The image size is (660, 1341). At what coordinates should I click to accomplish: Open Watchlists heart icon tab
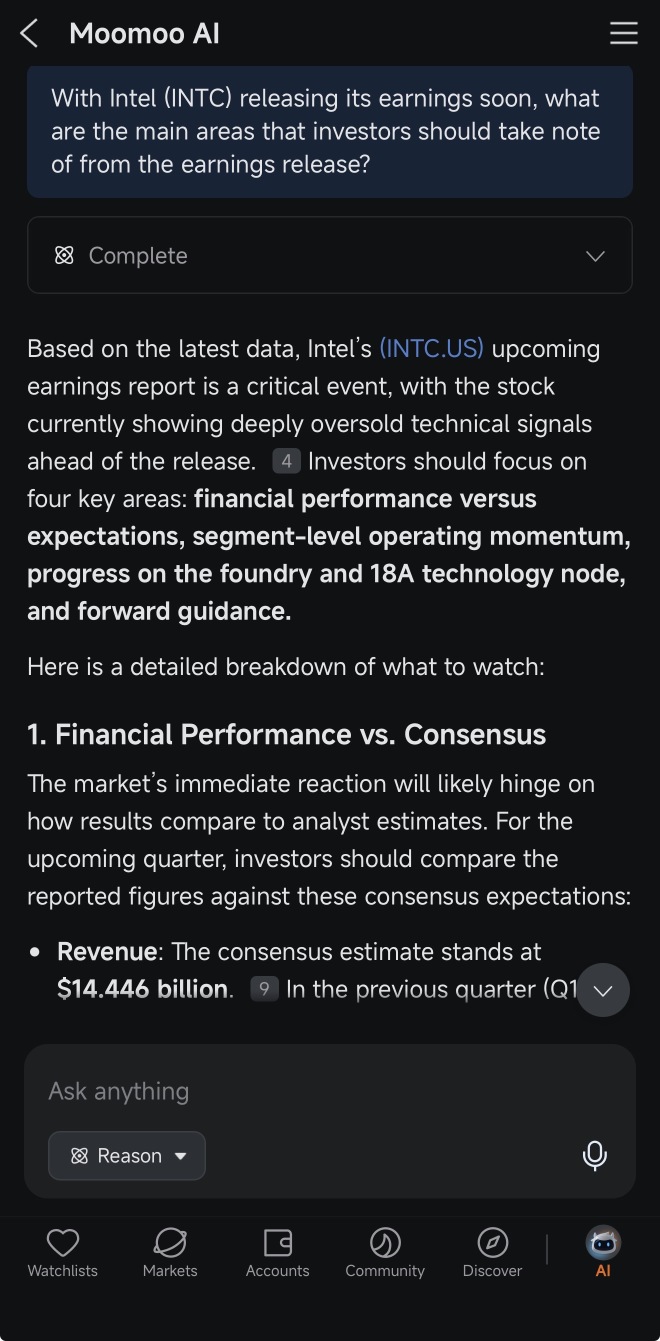click(62, 1254)
